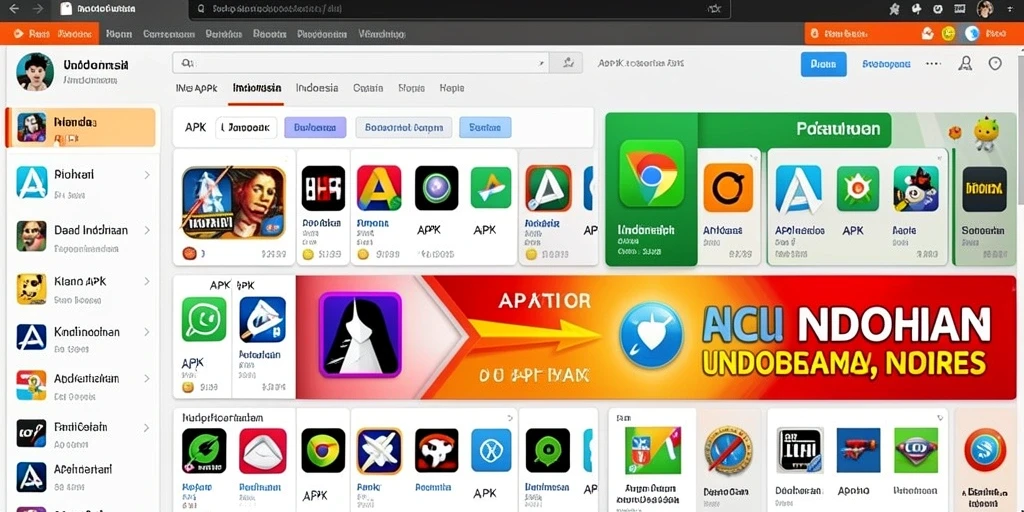Expand the FamliCsiain row chevron
The image size is (1024, 512).
click(x=147, y=428)
